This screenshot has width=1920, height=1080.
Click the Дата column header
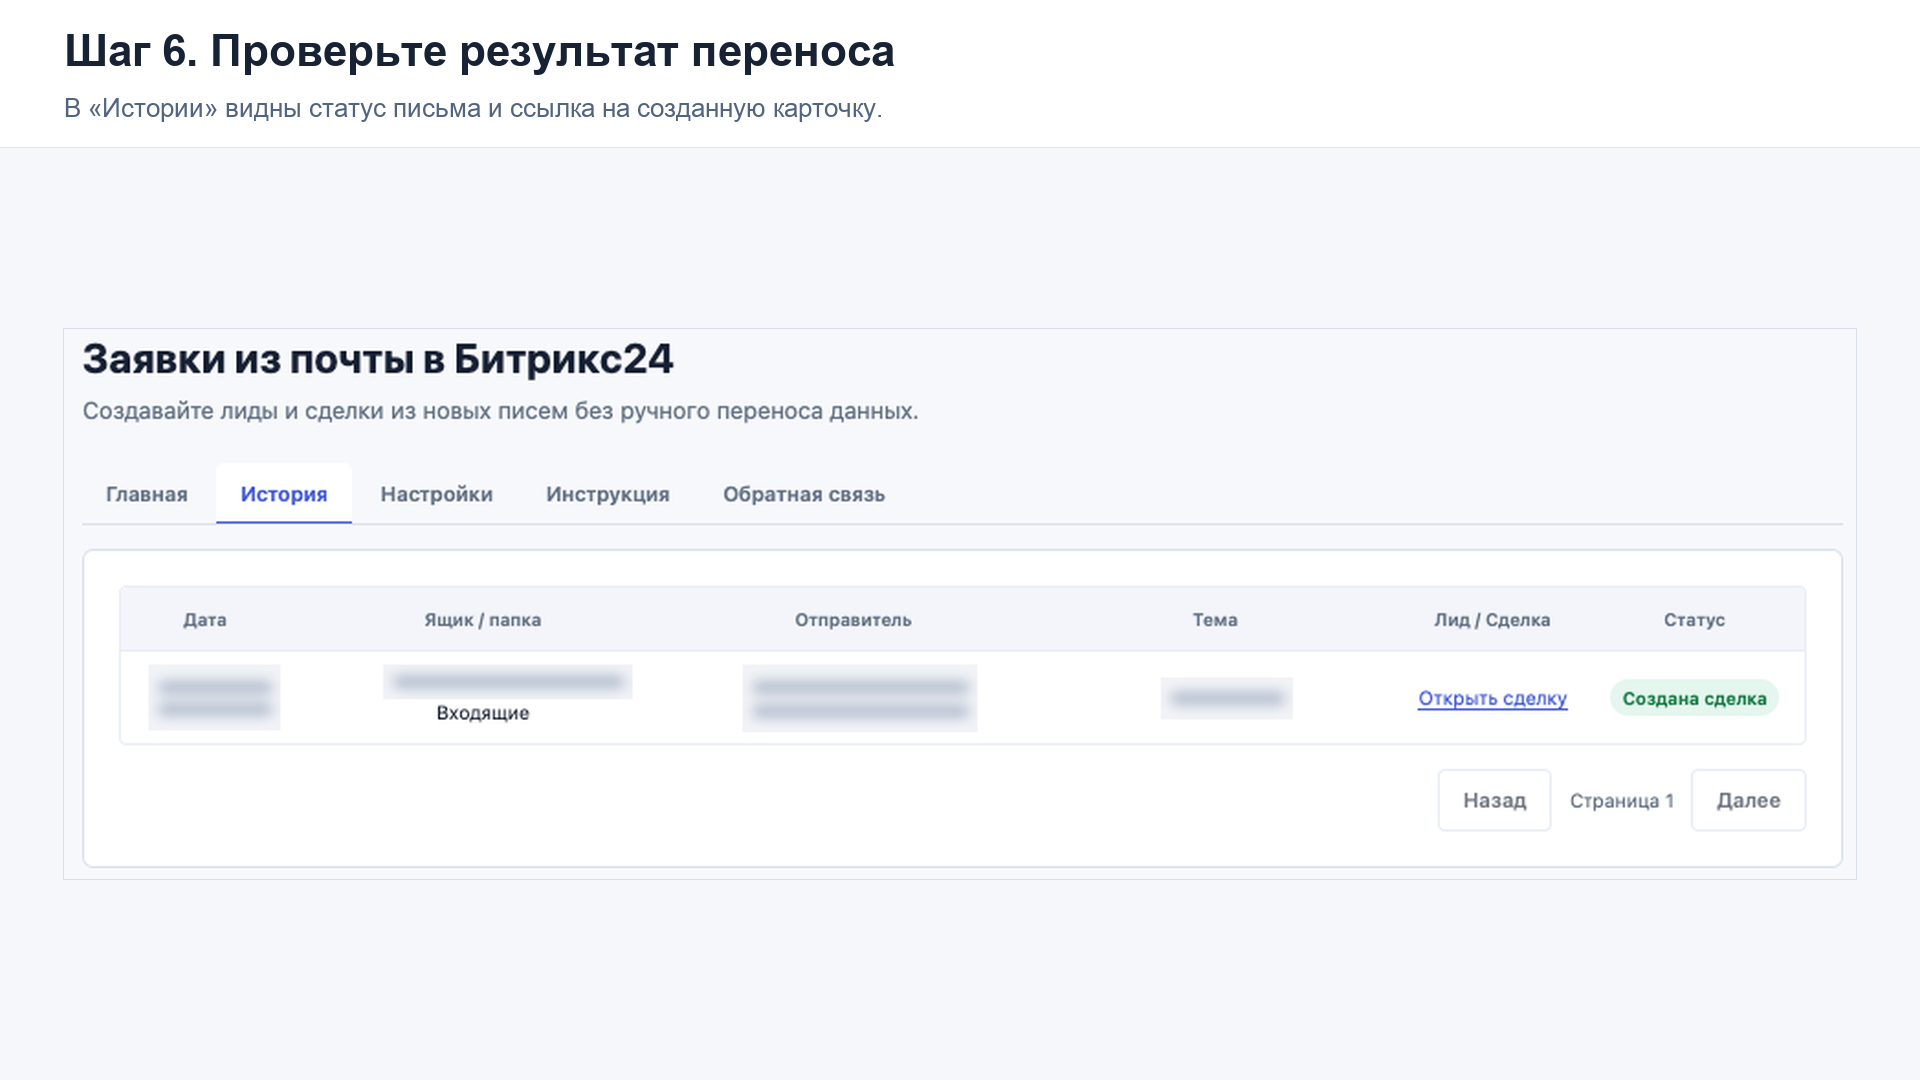click(x=205, y=620)
